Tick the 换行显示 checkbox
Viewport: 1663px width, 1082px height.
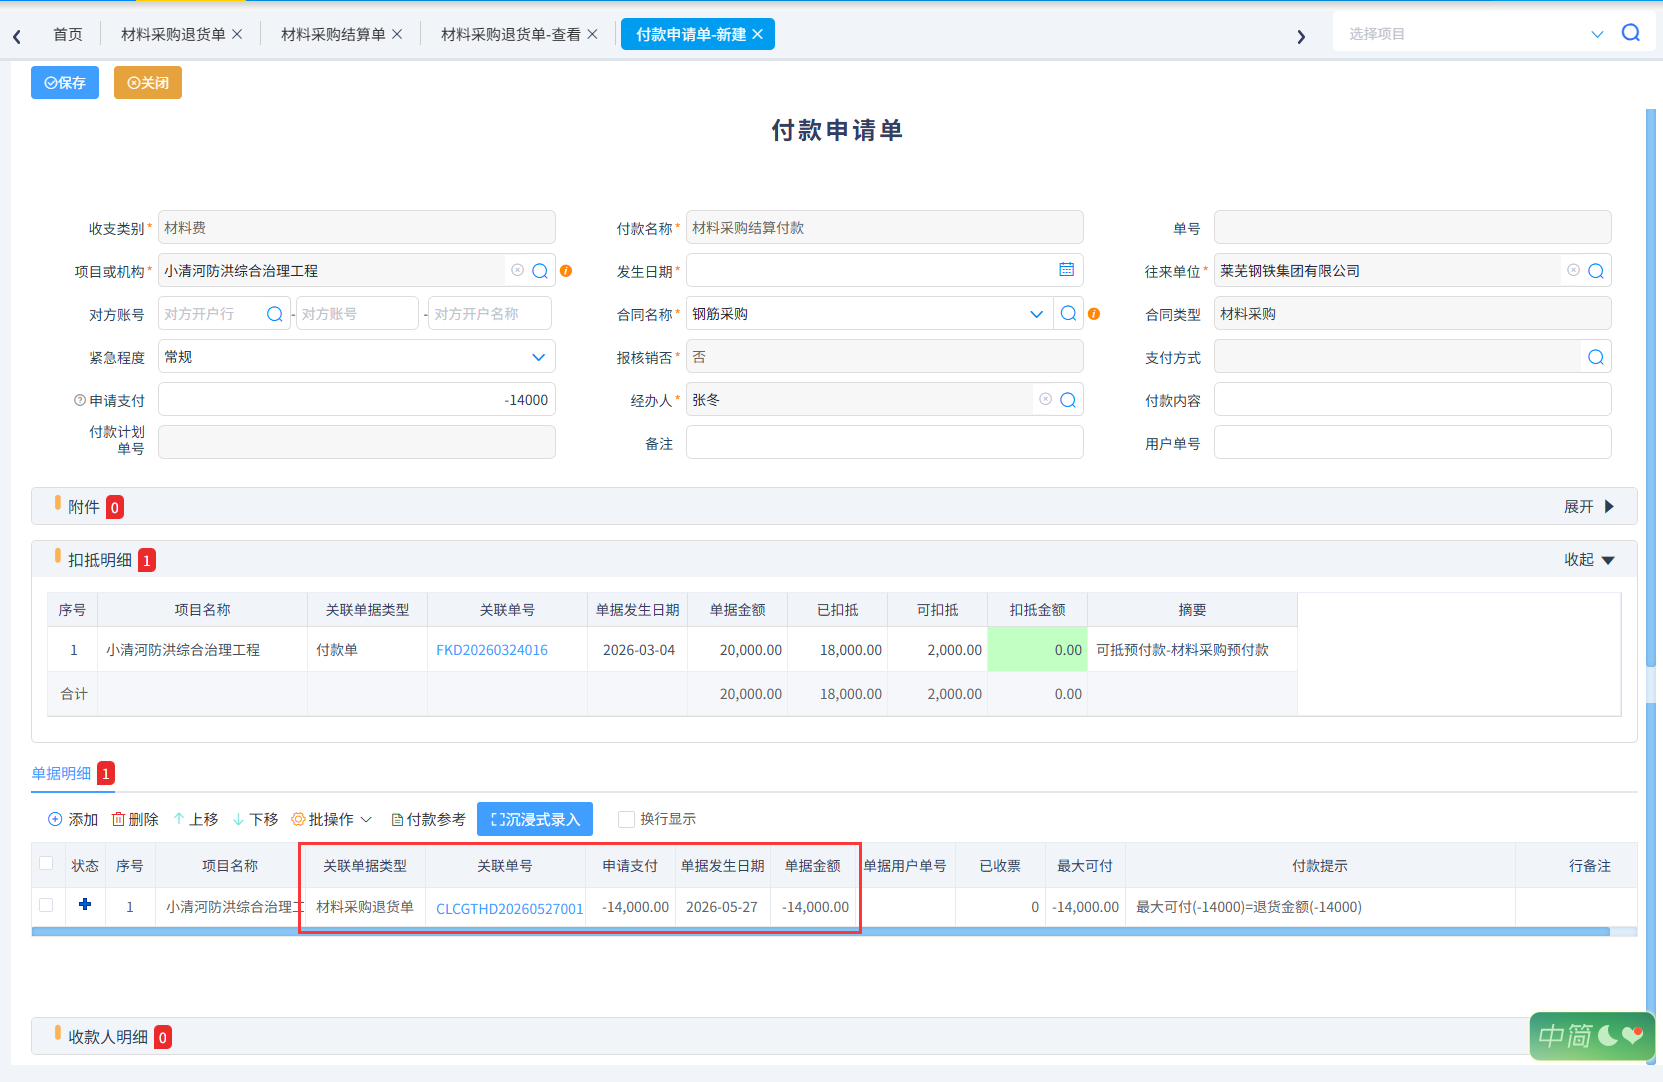click(627, 819)
